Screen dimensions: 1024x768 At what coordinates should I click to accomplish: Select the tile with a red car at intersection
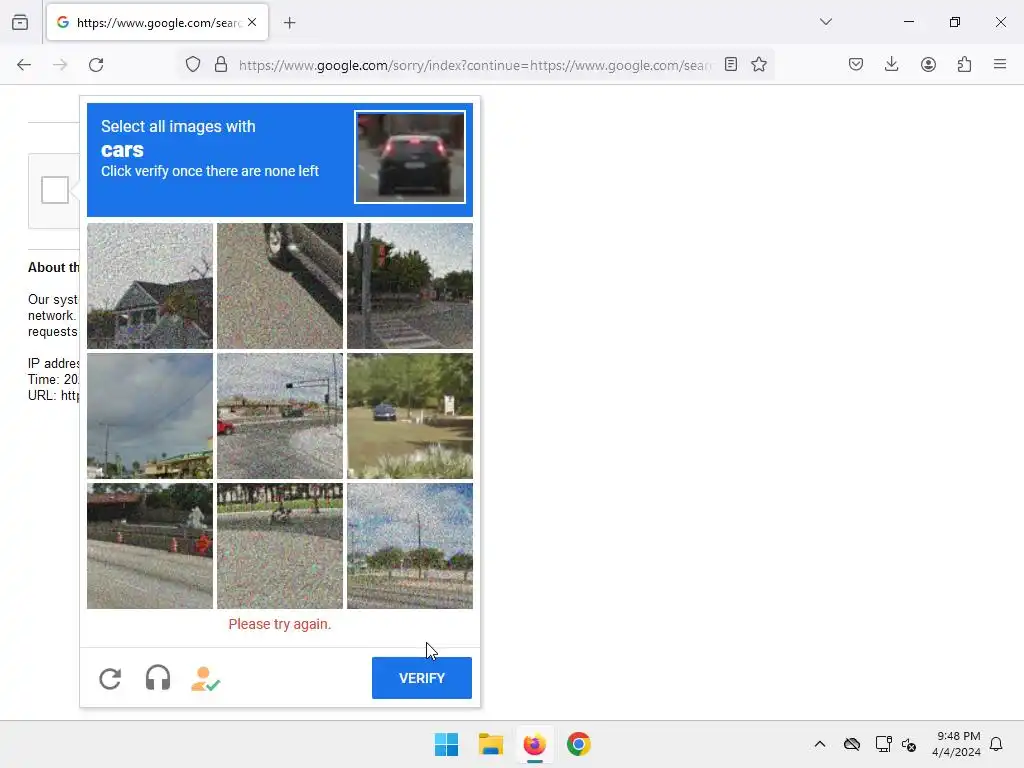point(280,416)
